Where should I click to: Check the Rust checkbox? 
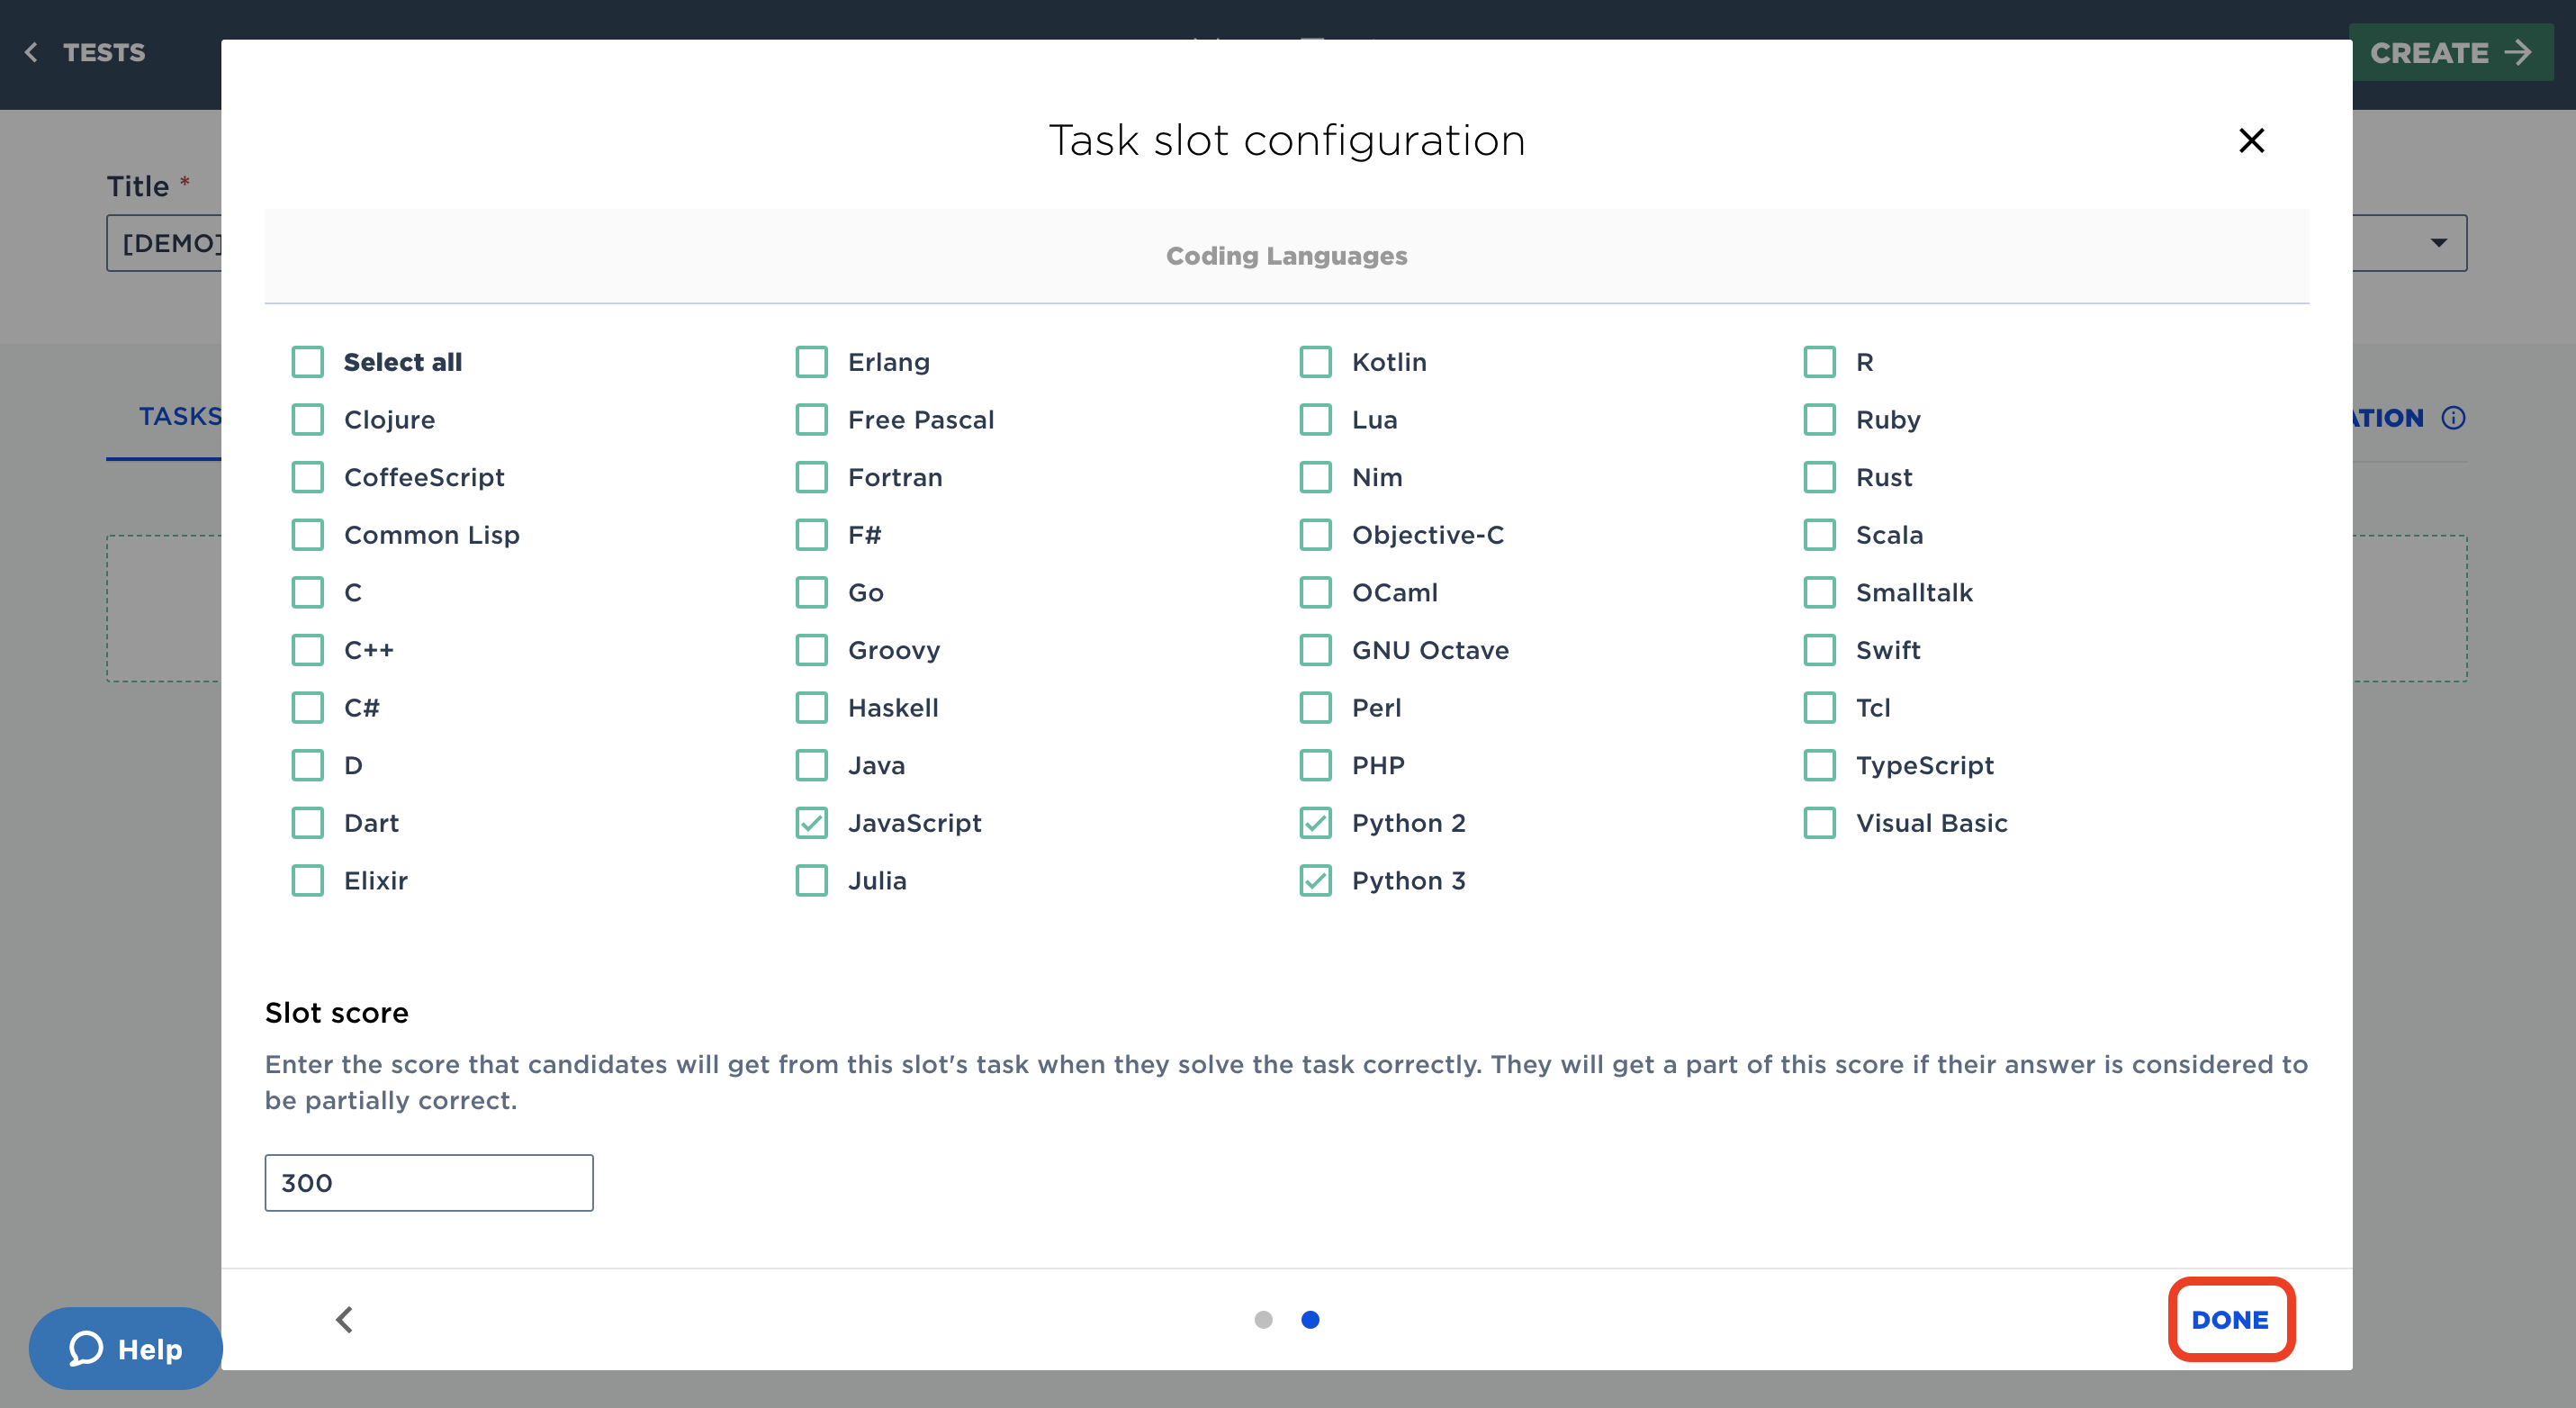pos(1820,477)
